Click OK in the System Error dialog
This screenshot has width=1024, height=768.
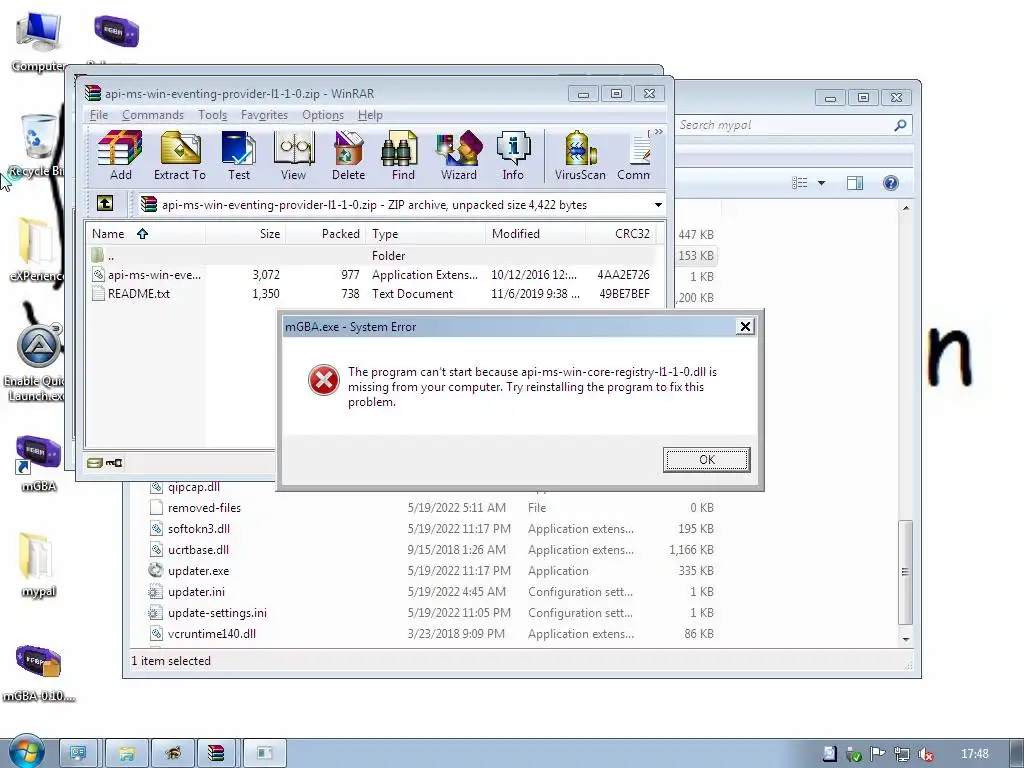(707, 460)
